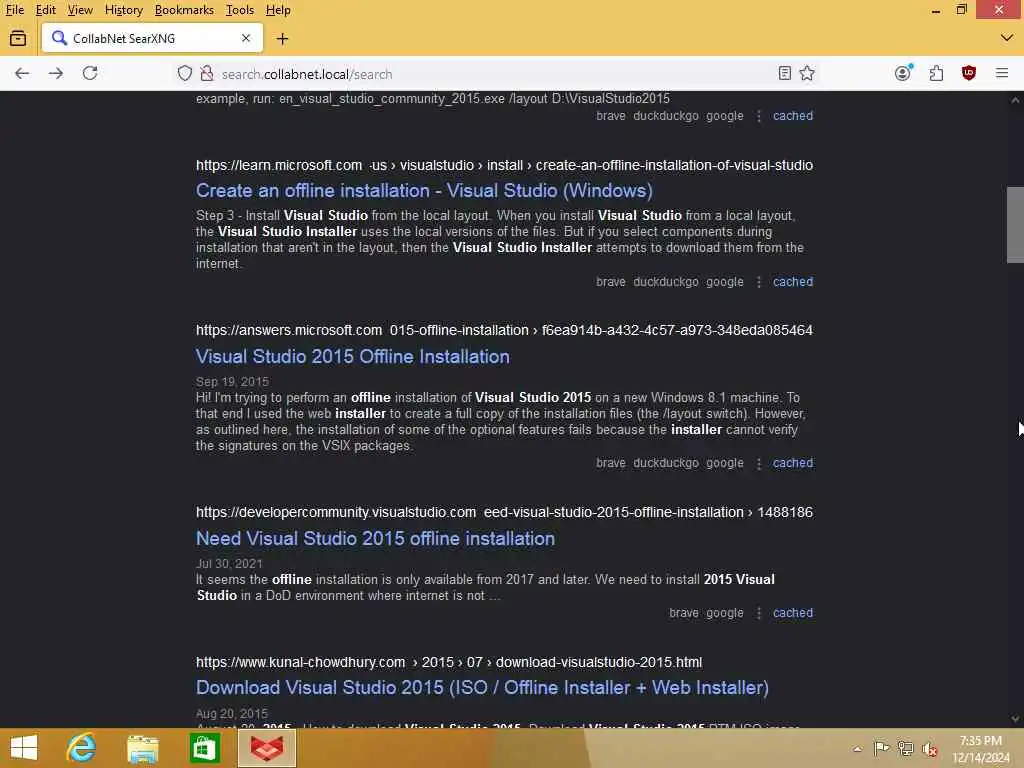Go forward to the next page
Screen dimensions: 1024x768
tap(56, 73)
